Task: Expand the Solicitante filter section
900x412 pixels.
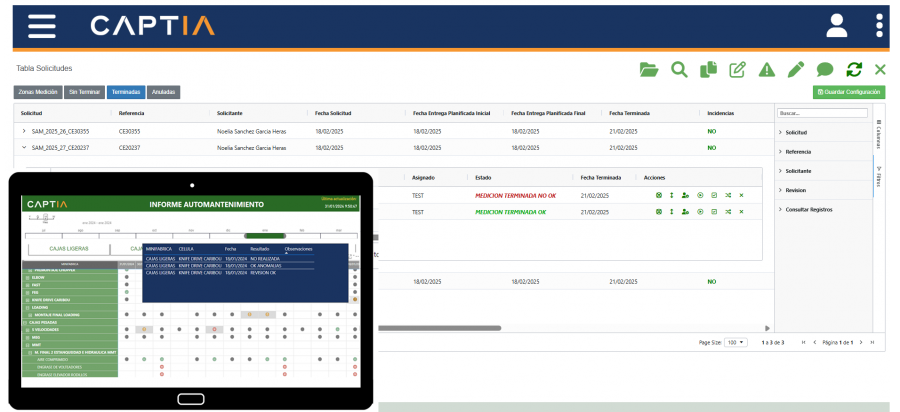Action: coord(781,171)
